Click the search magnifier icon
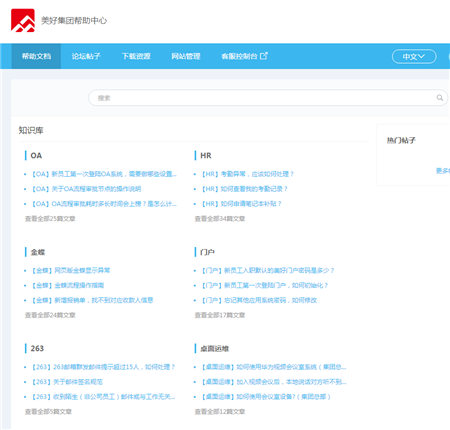 click(x=440, y=98)
